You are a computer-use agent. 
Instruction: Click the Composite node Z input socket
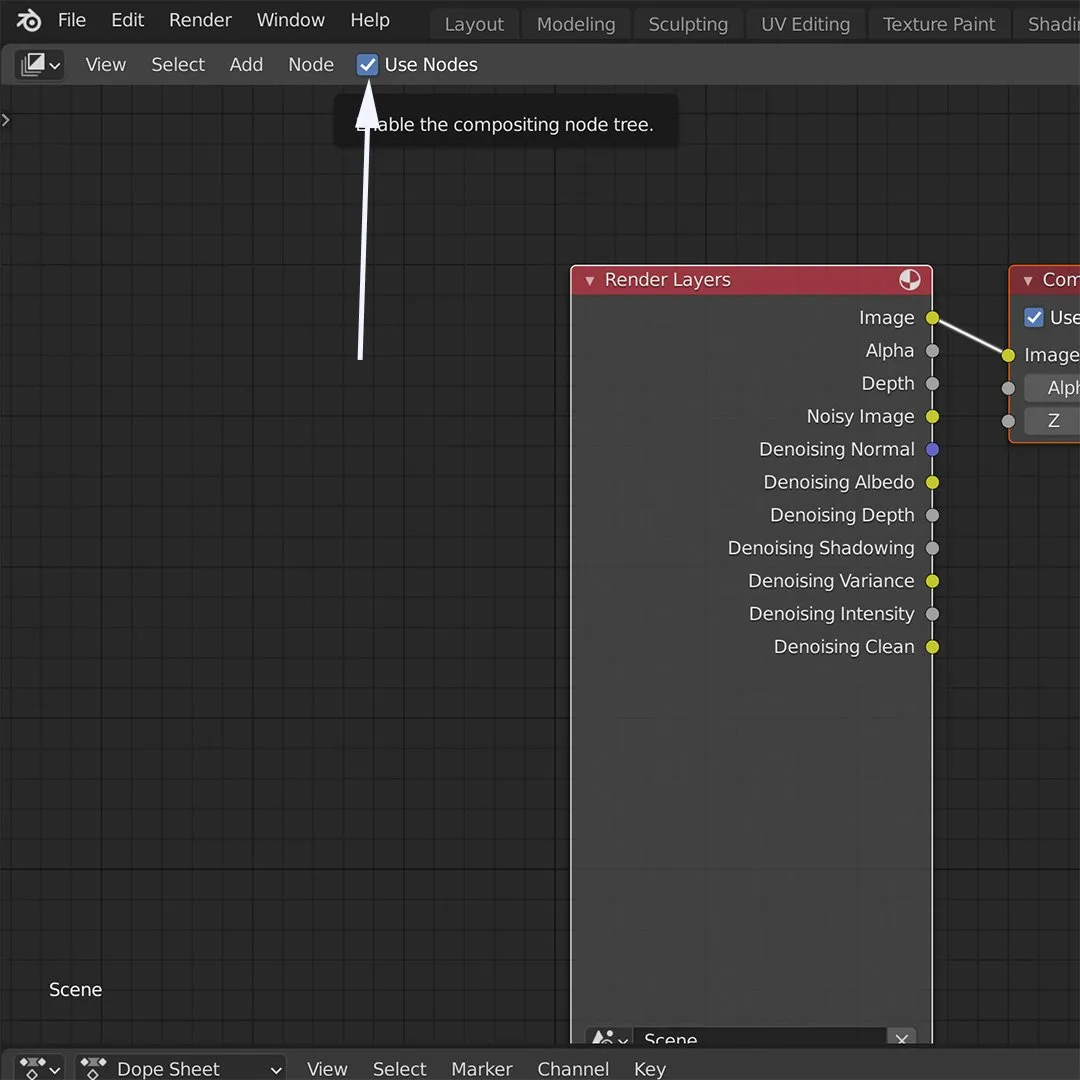point(1008,421)
